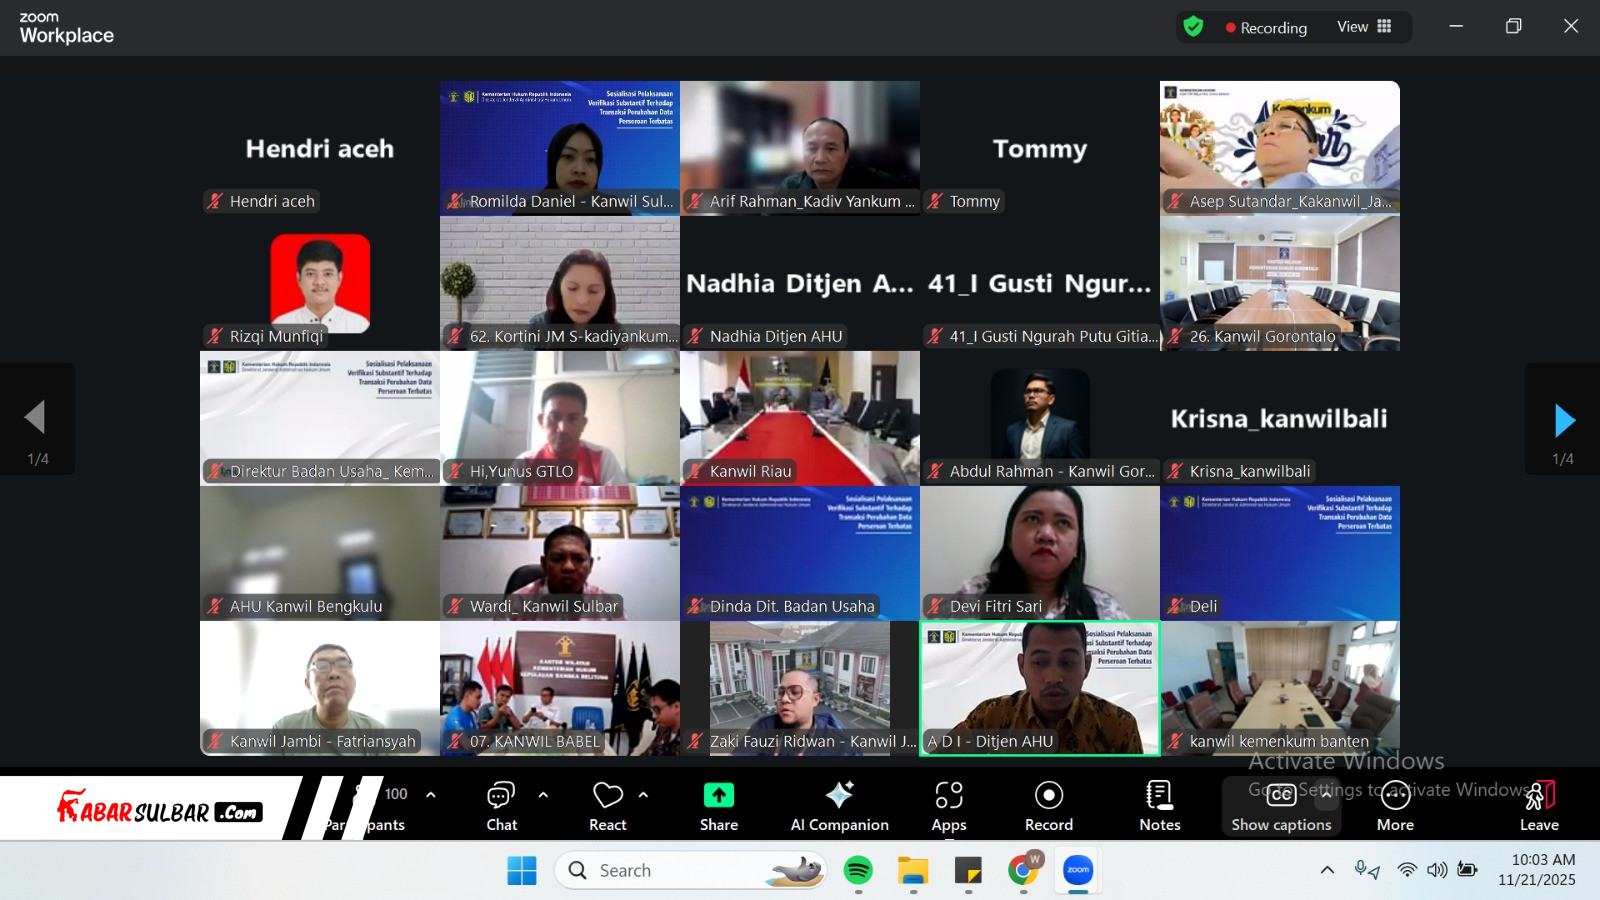Screen dimensions: 1600x900
Task: Open the Chat panel
Action: click(x=501, y=805)
